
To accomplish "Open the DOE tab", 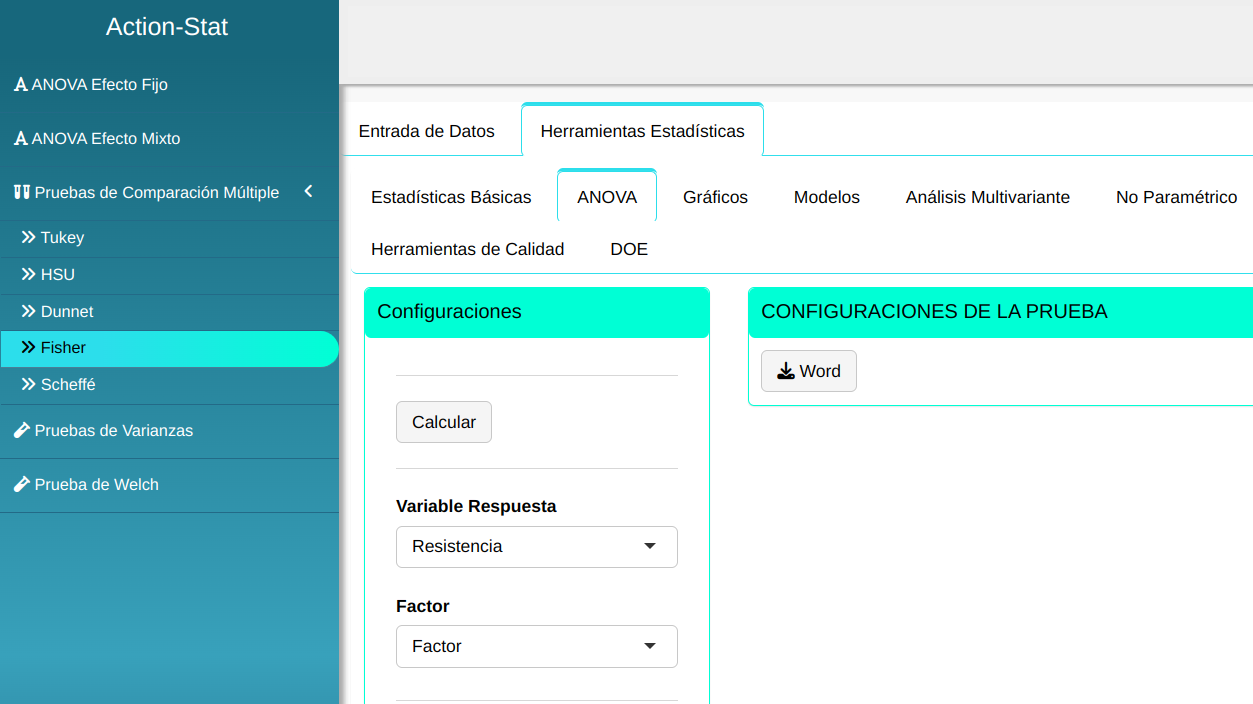I will [629, 249].
